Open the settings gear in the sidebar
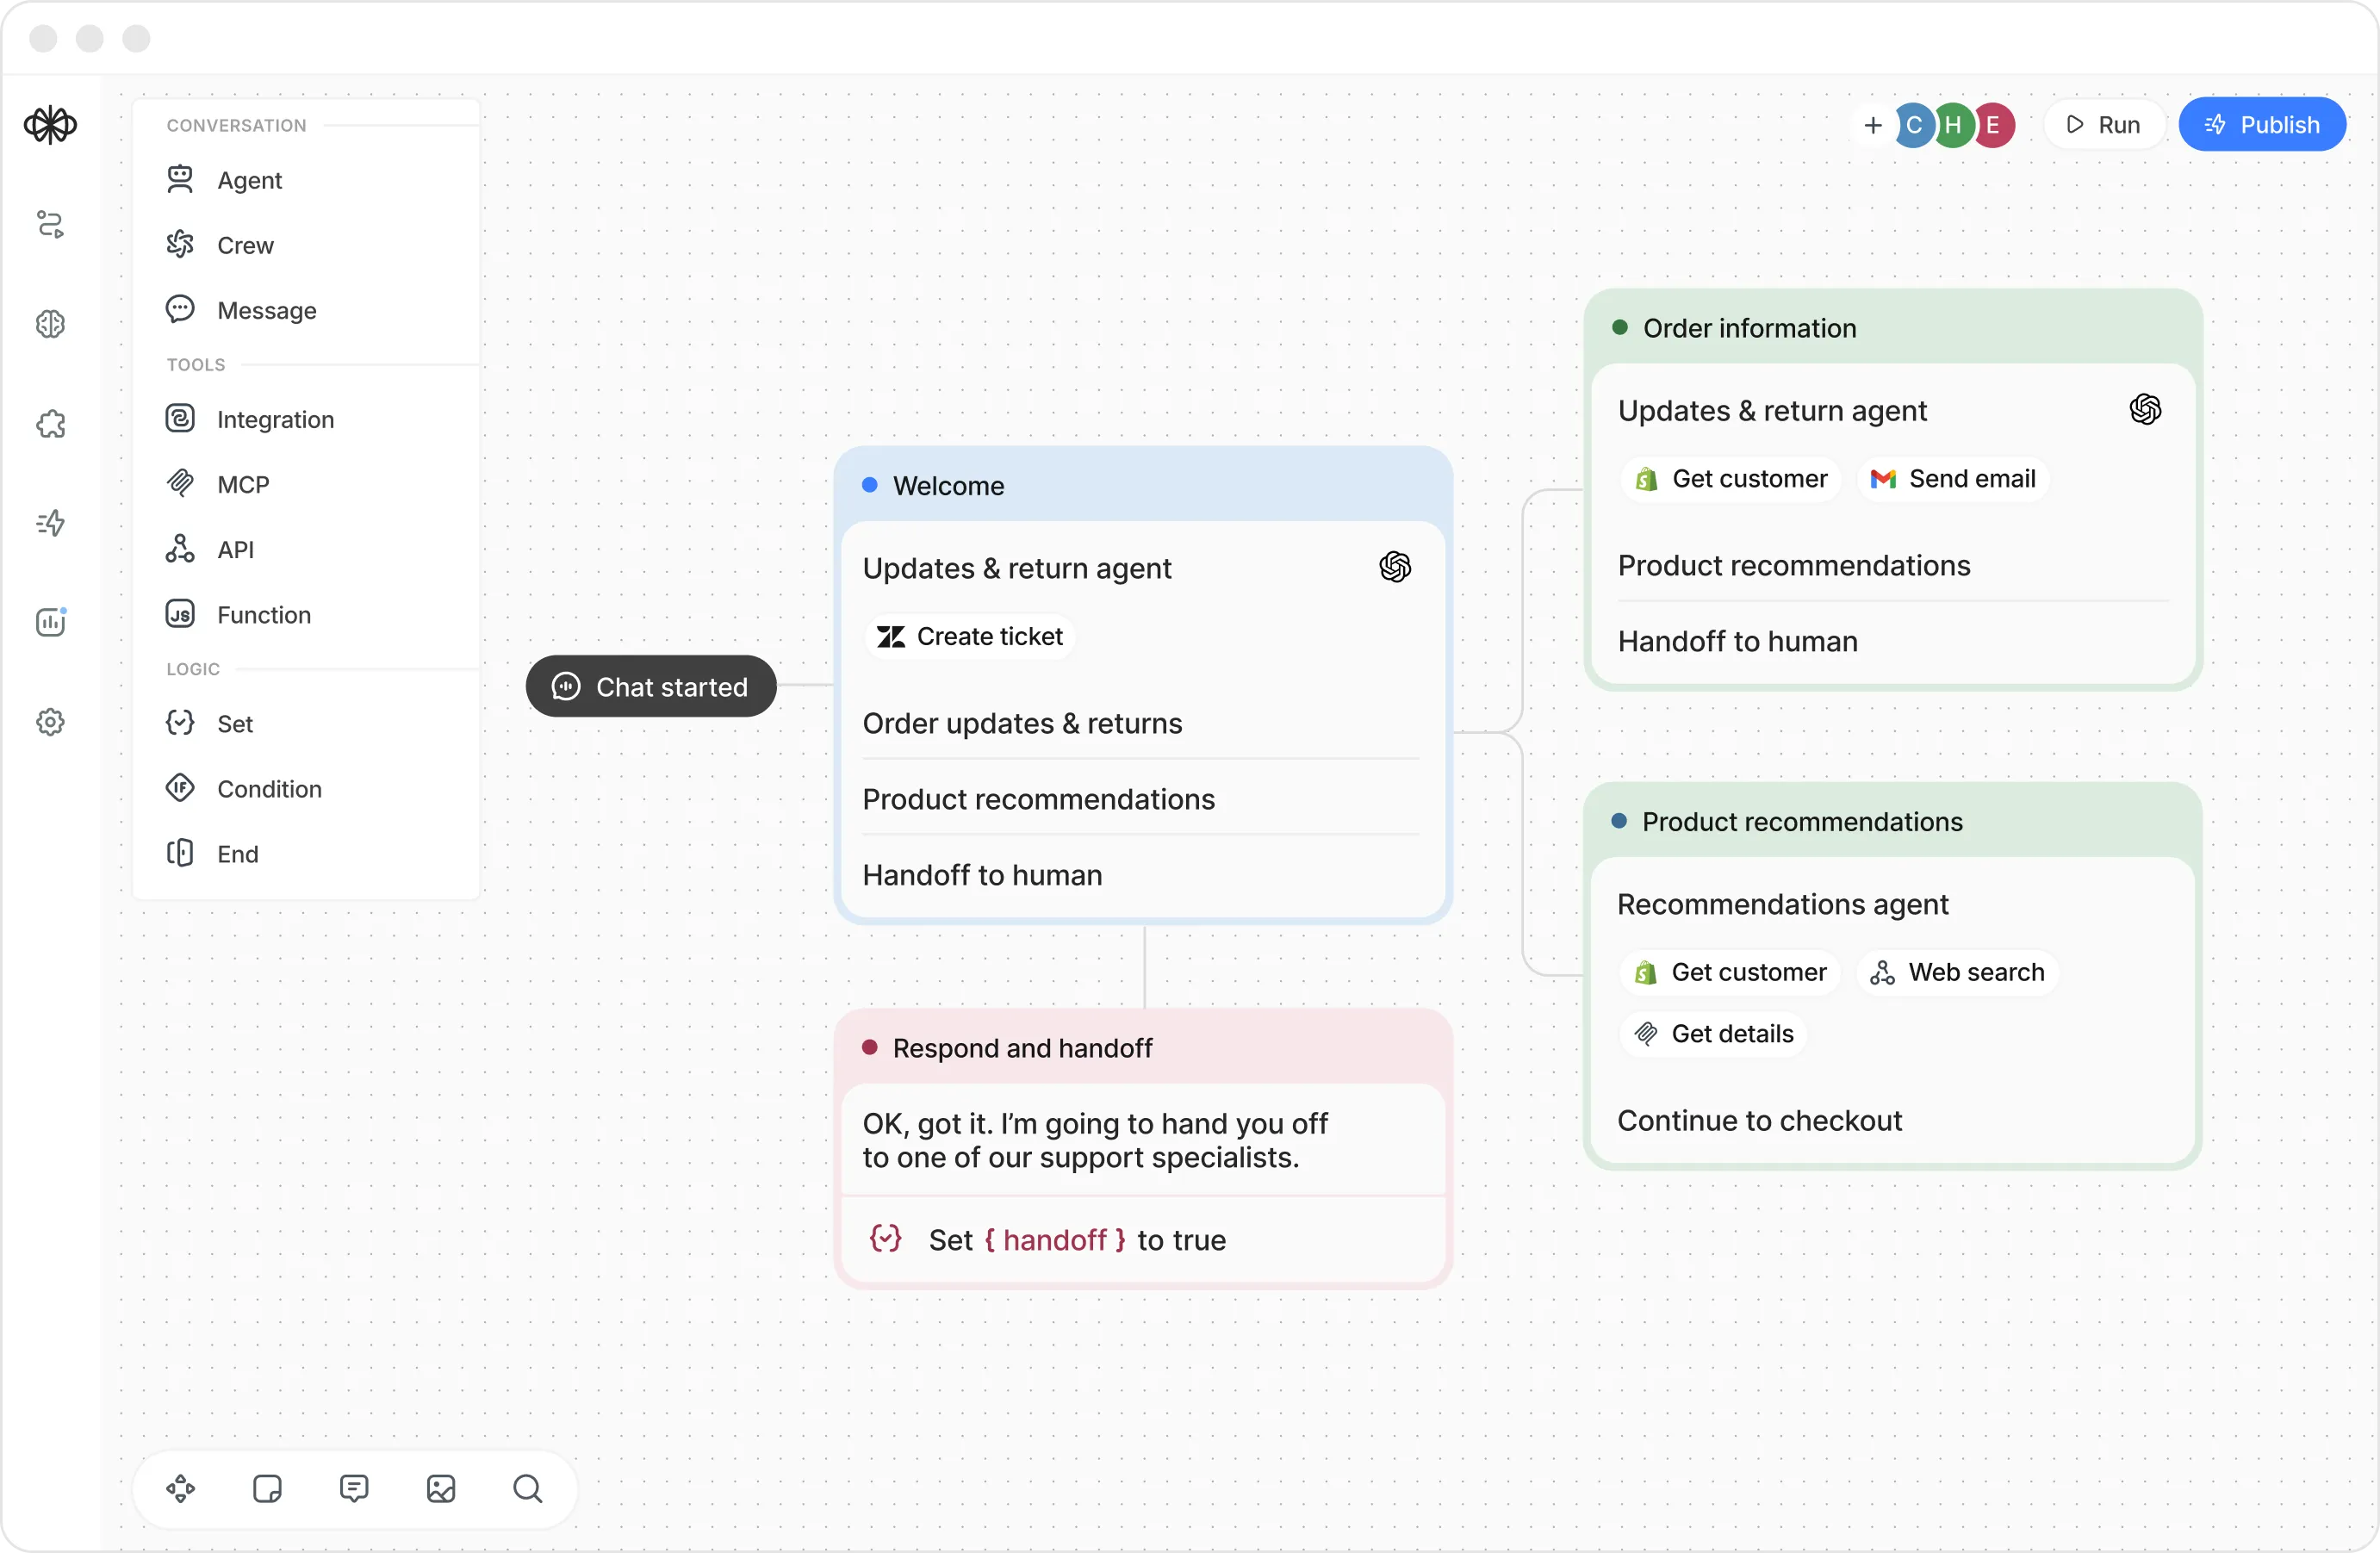This screenshot has width=2380, height=1553. (50, 722)
